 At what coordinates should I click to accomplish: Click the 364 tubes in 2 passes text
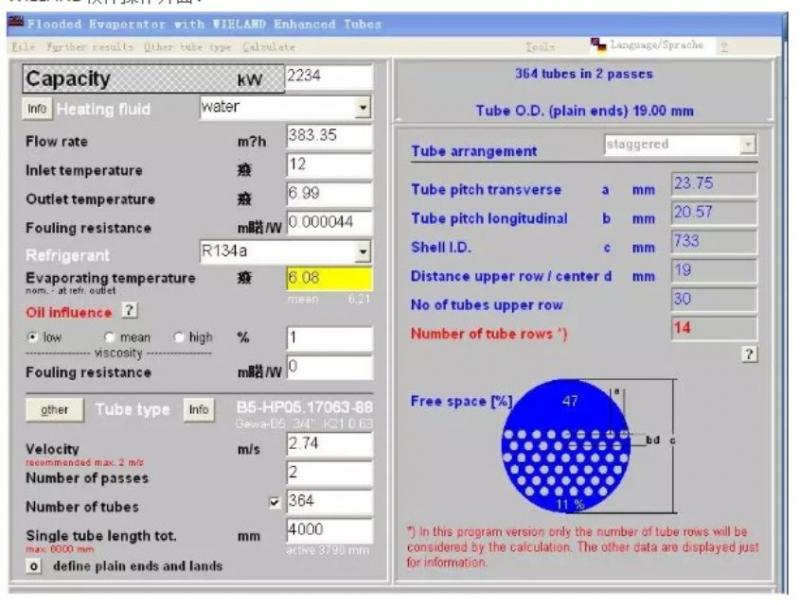(584, 74)
